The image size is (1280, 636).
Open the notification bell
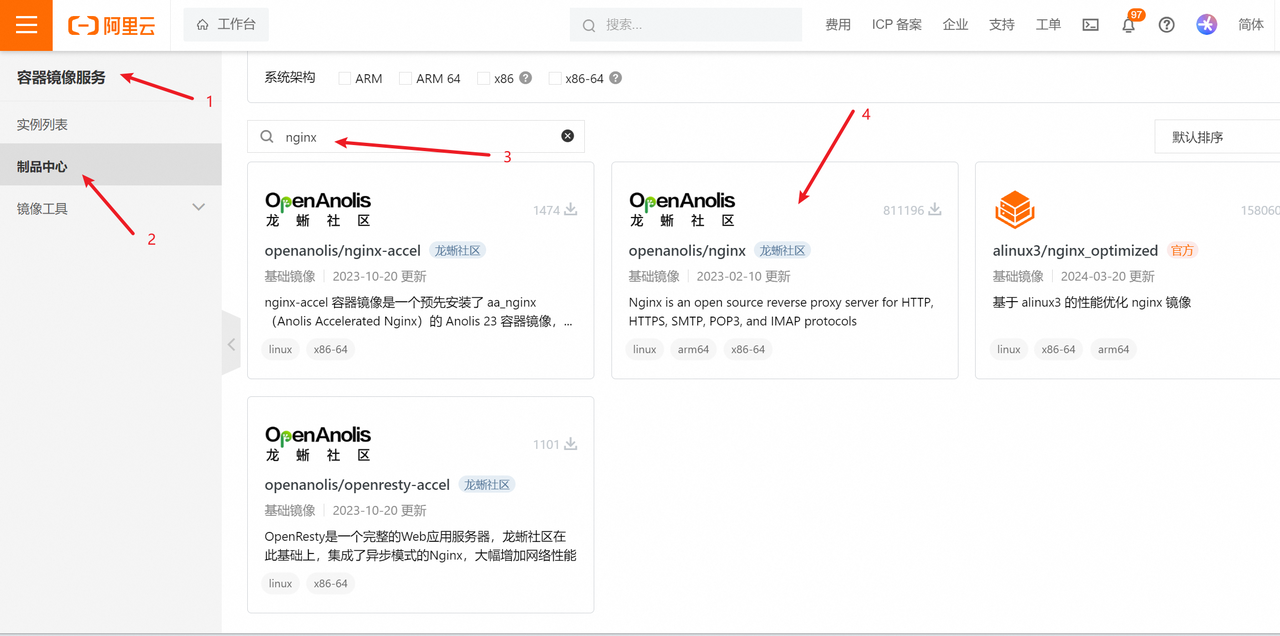tap(1128, 25)
